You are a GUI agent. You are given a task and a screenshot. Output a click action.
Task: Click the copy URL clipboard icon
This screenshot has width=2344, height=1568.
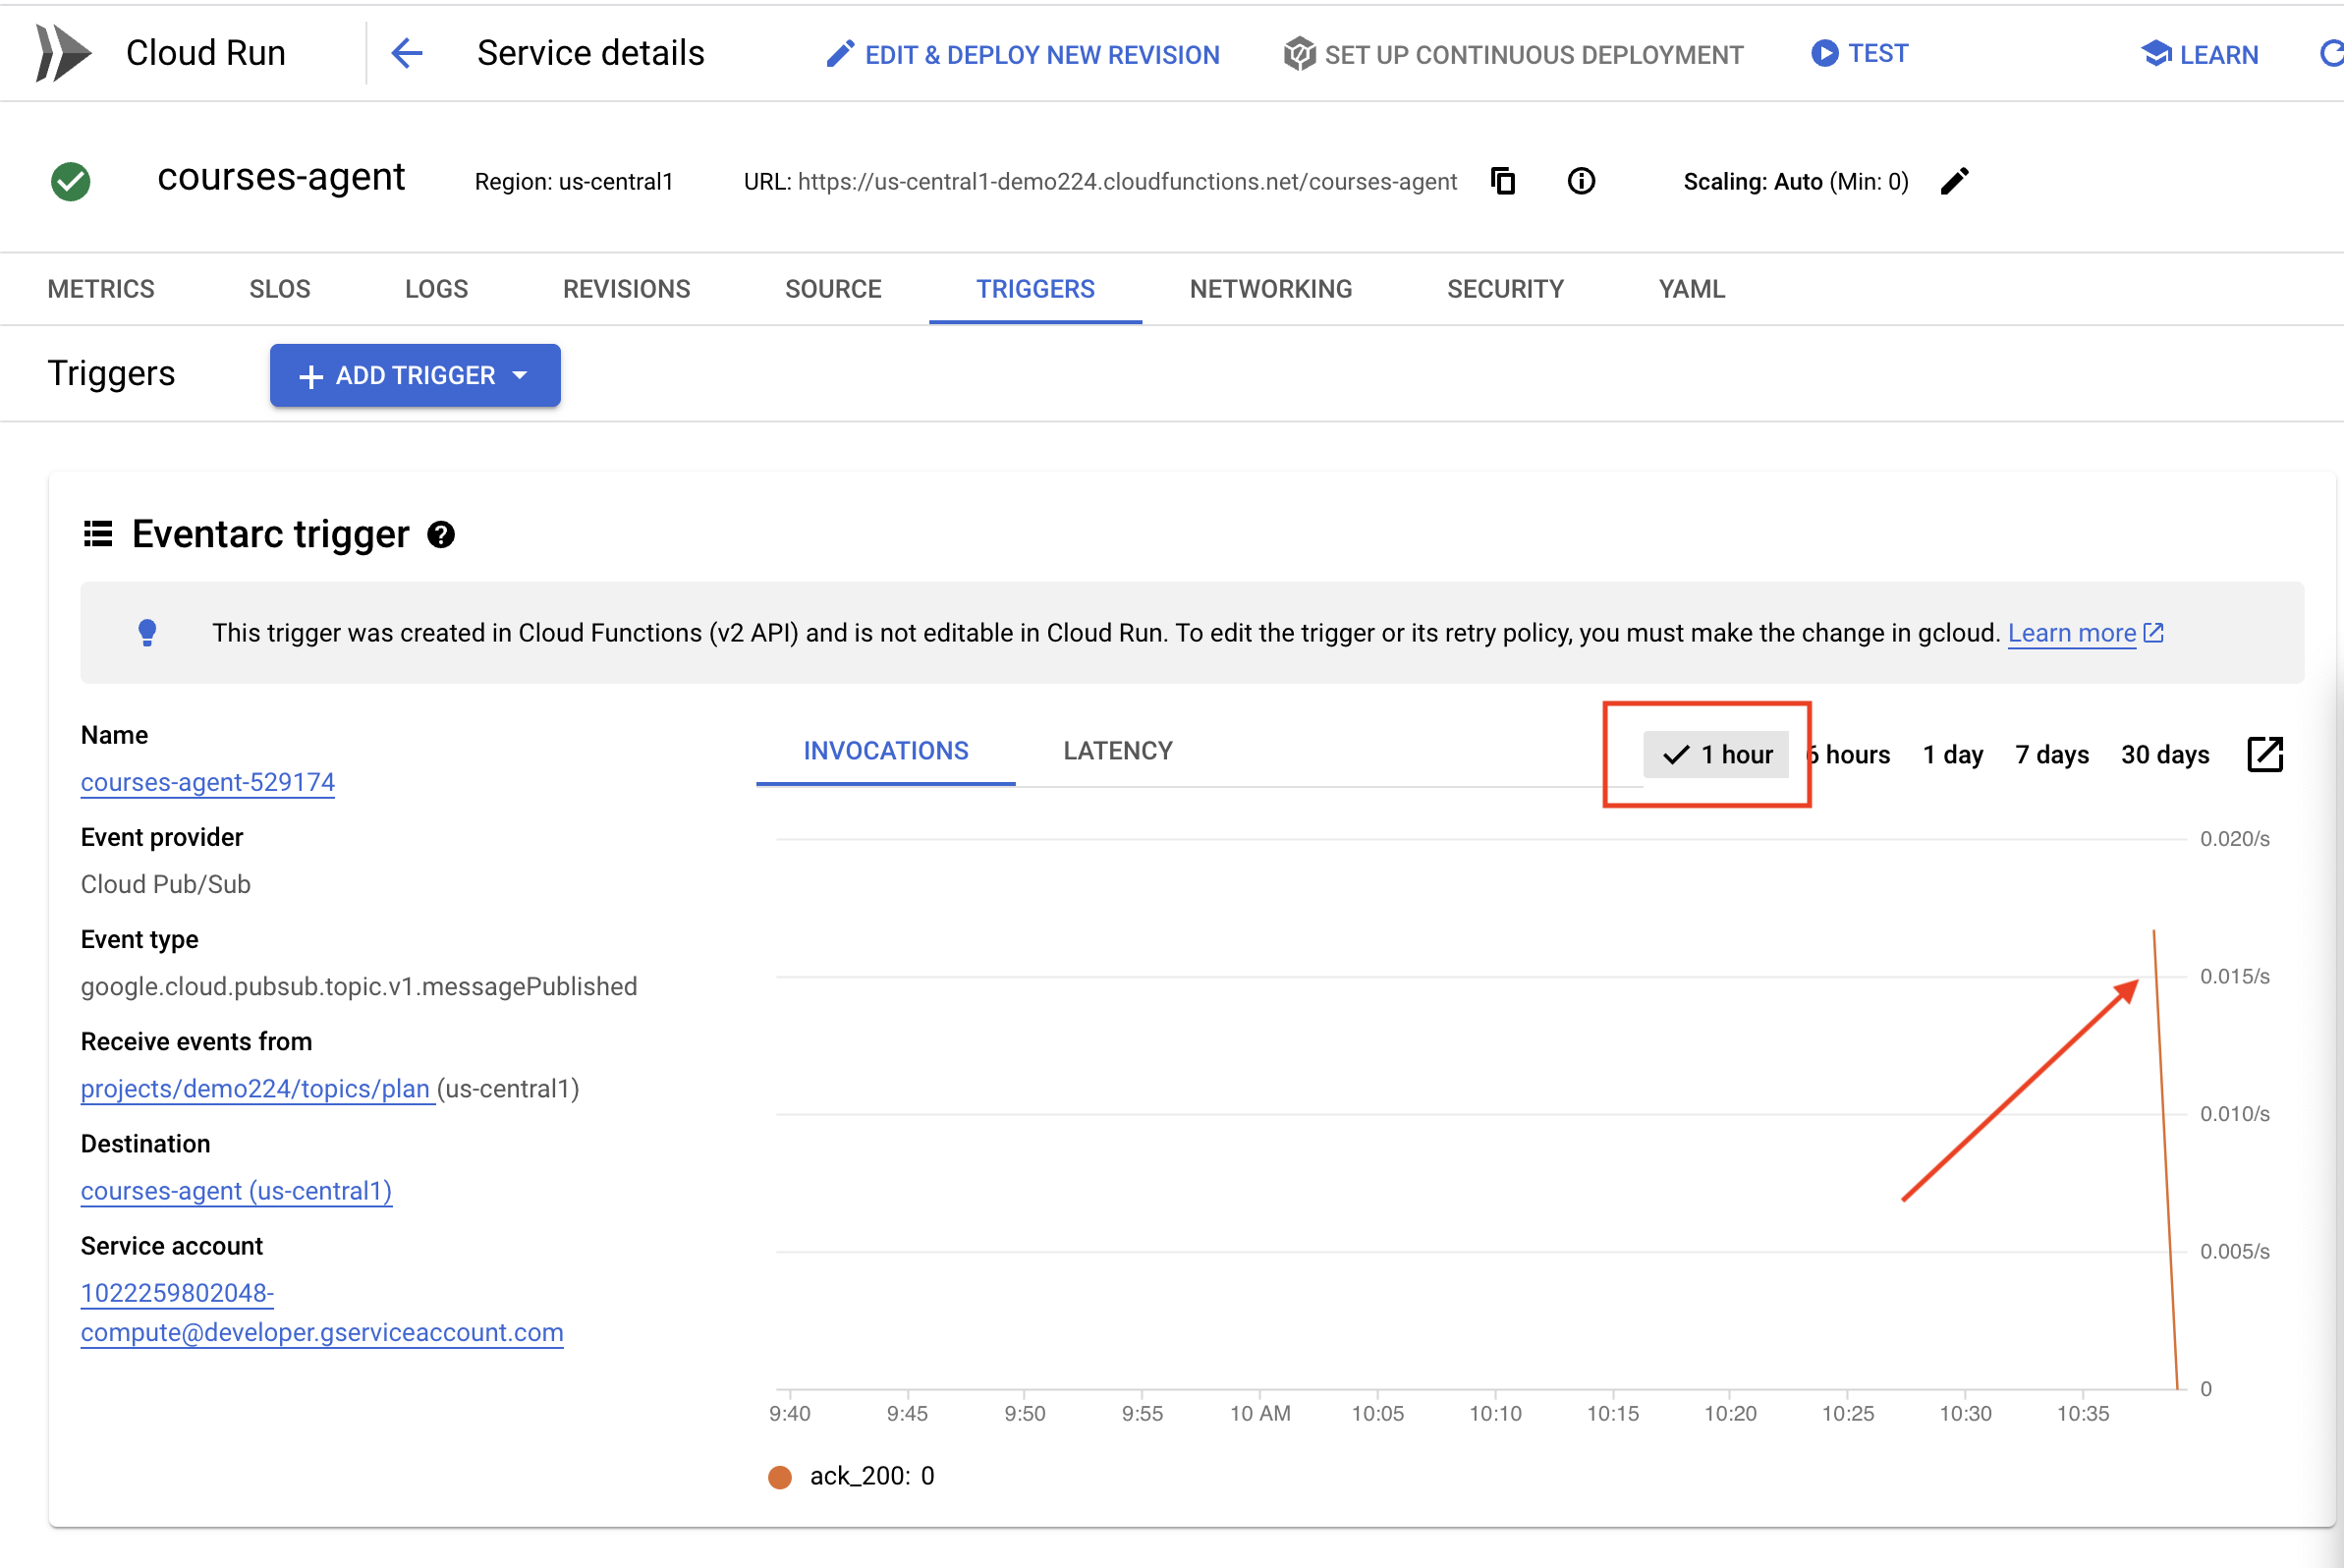1504,180
